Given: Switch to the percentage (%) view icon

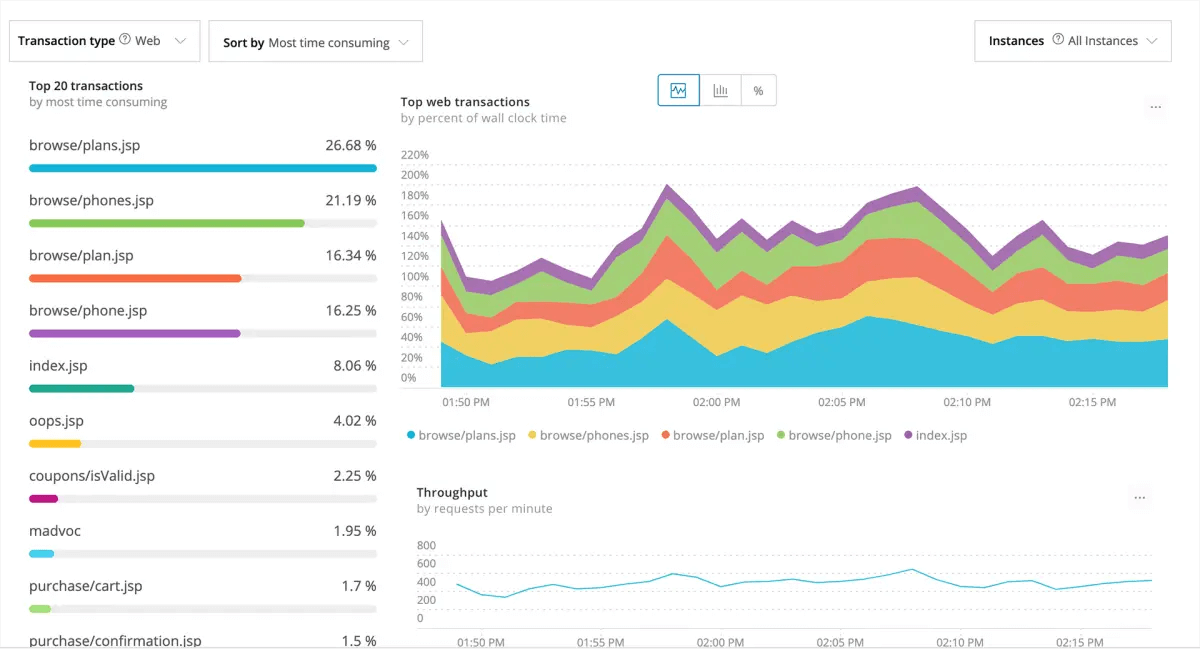Looking at the screenshot, I should [x=758, y=90].
